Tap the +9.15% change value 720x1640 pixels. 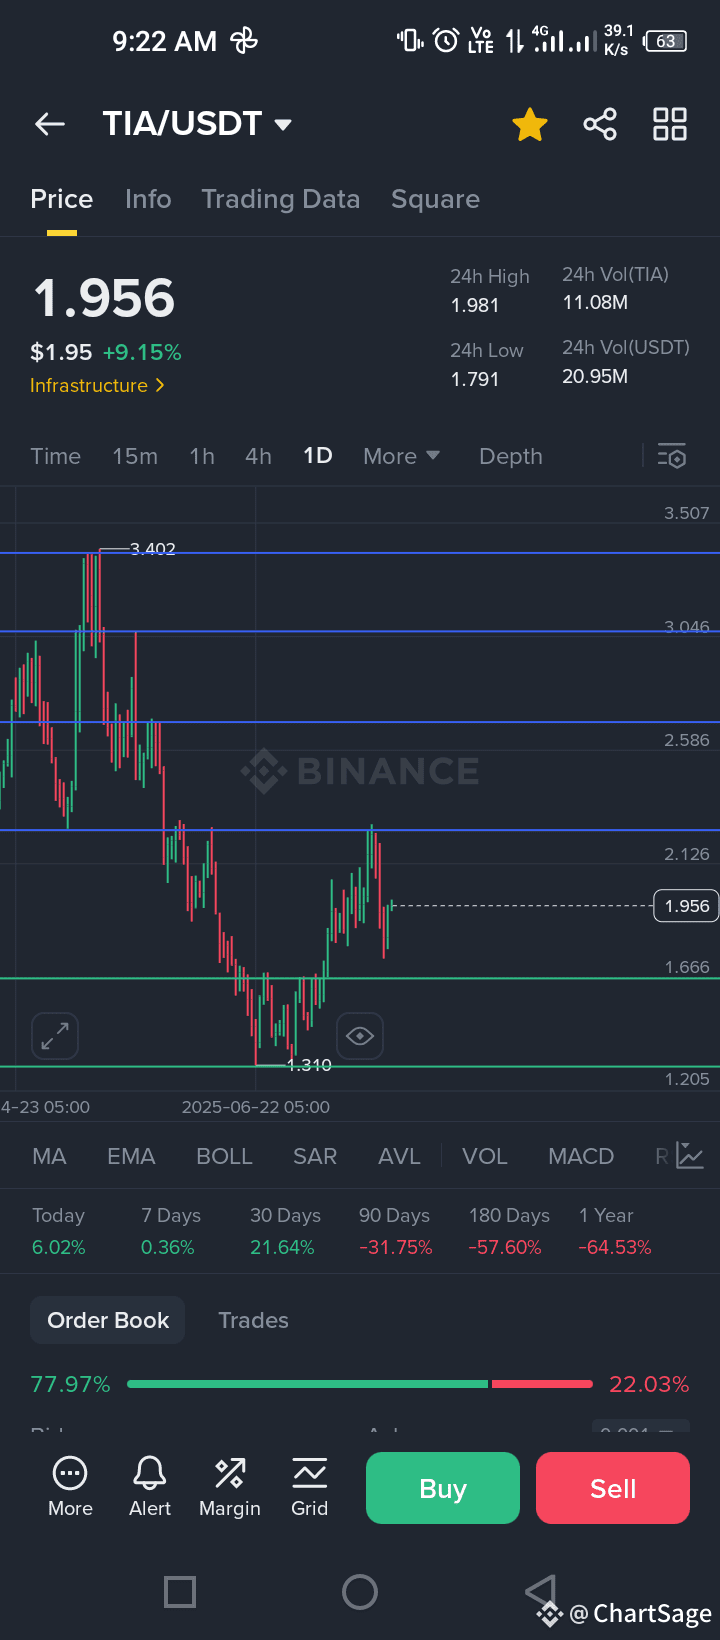(x=142, y=352)
